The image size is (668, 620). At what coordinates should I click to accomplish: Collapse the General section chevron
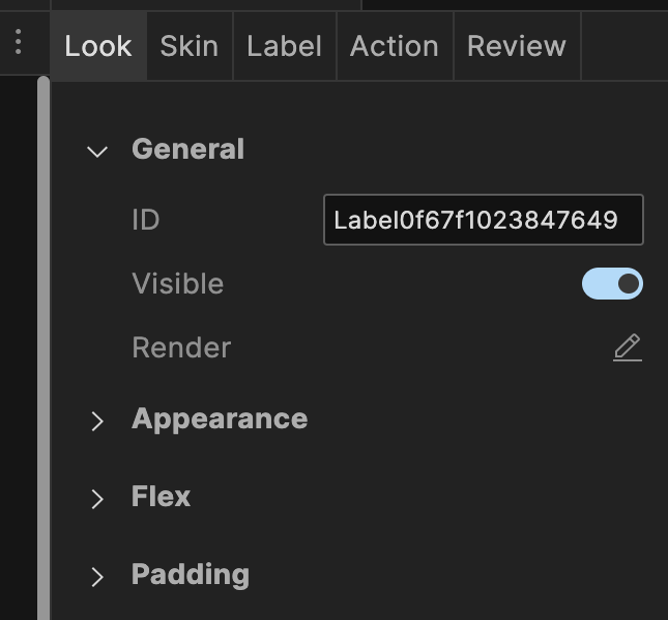[x=97, y=151]
